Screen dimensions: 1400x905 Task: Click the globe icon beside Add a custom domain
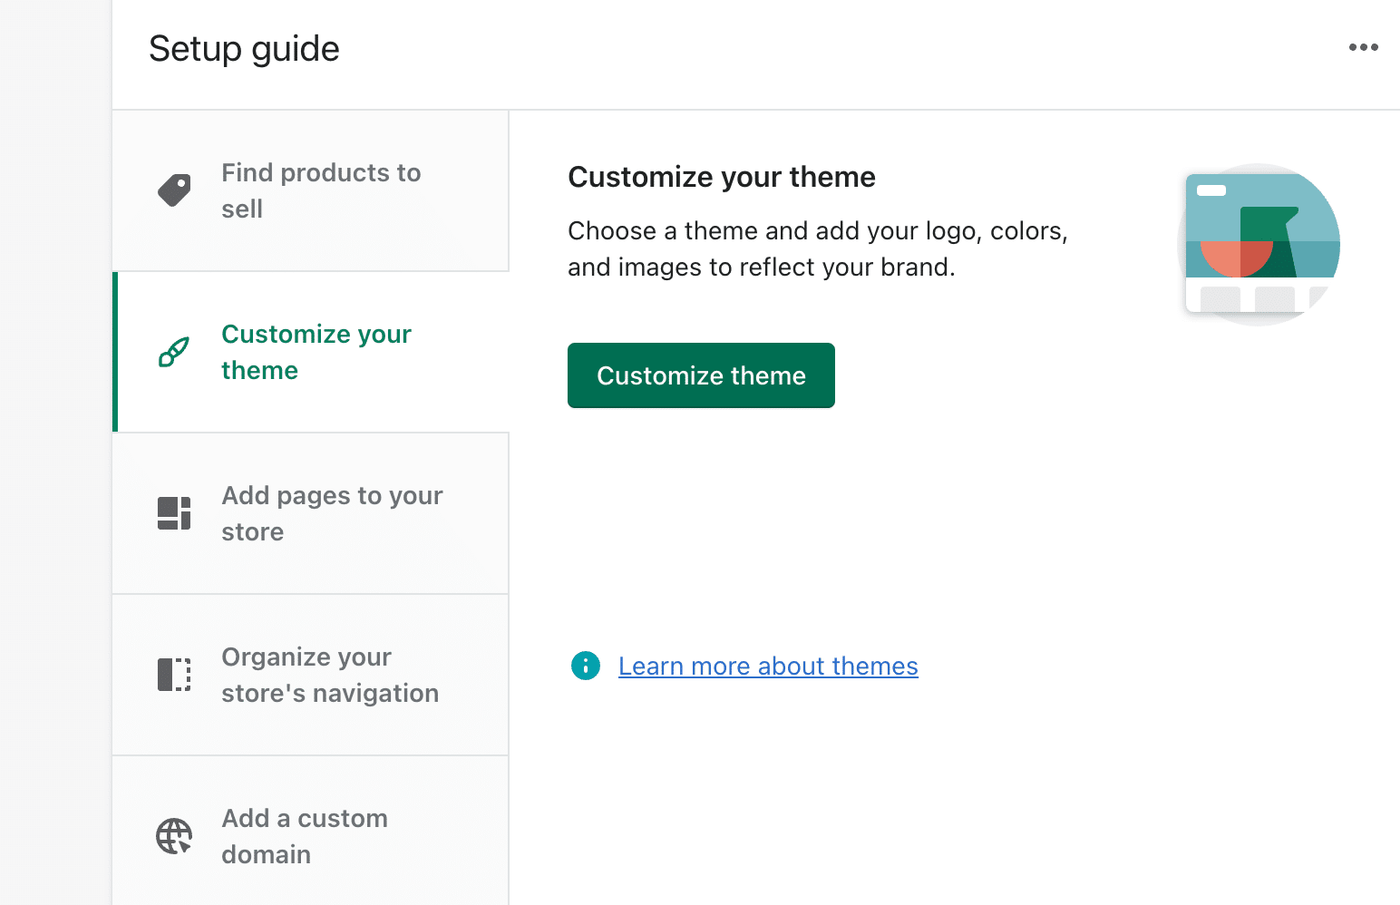174,836
